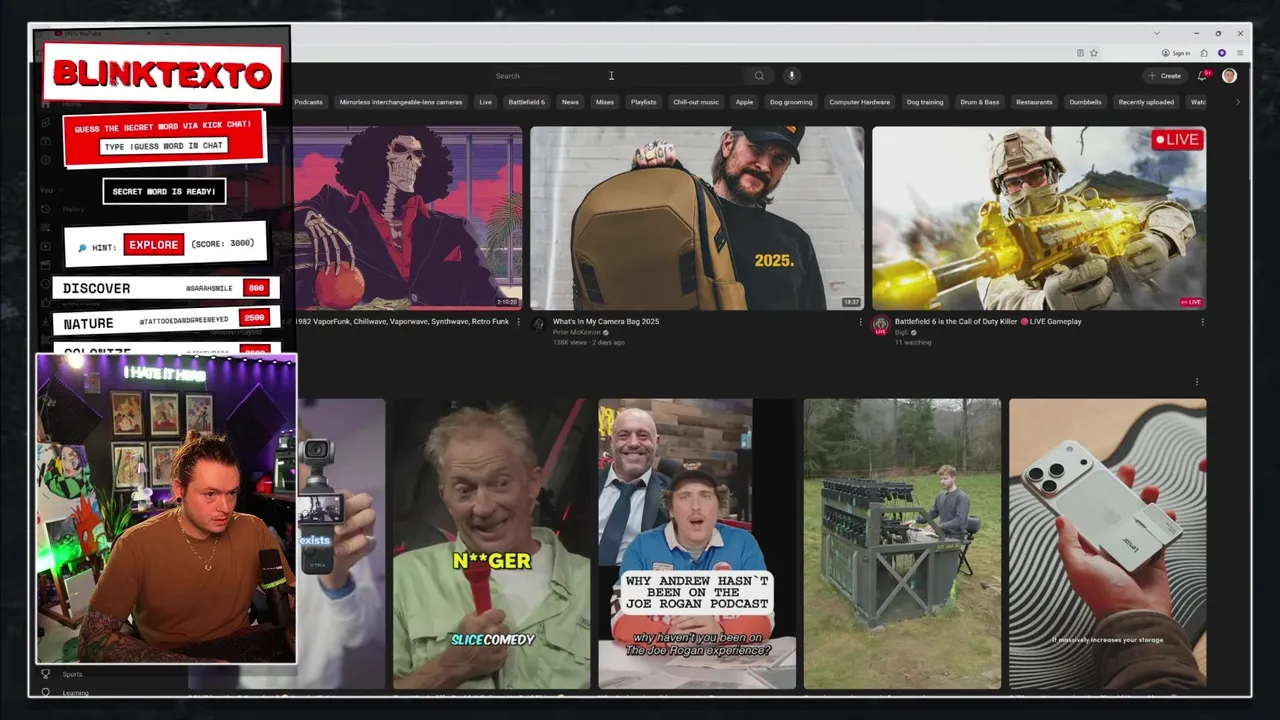Select the Dog grooming chip
This screenshot has width=1280, height=720.
point(791,102)
